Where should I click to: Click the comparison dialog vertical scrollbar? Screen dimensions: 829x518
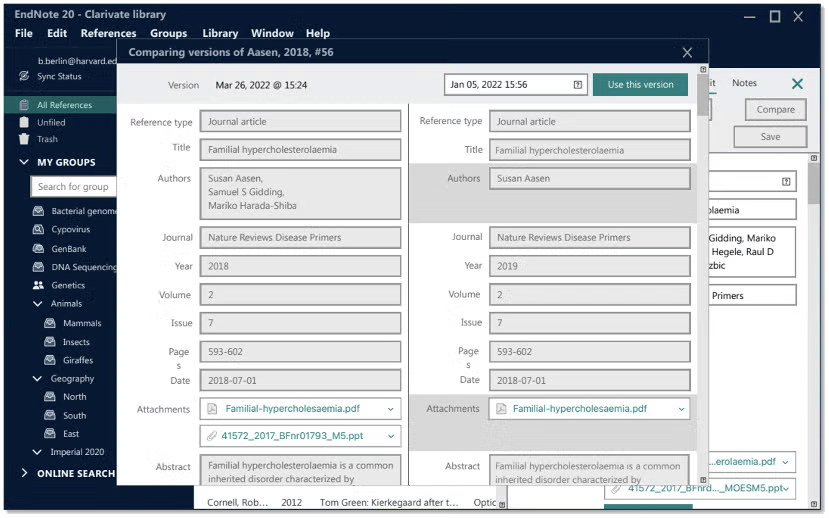click(703, 275)
